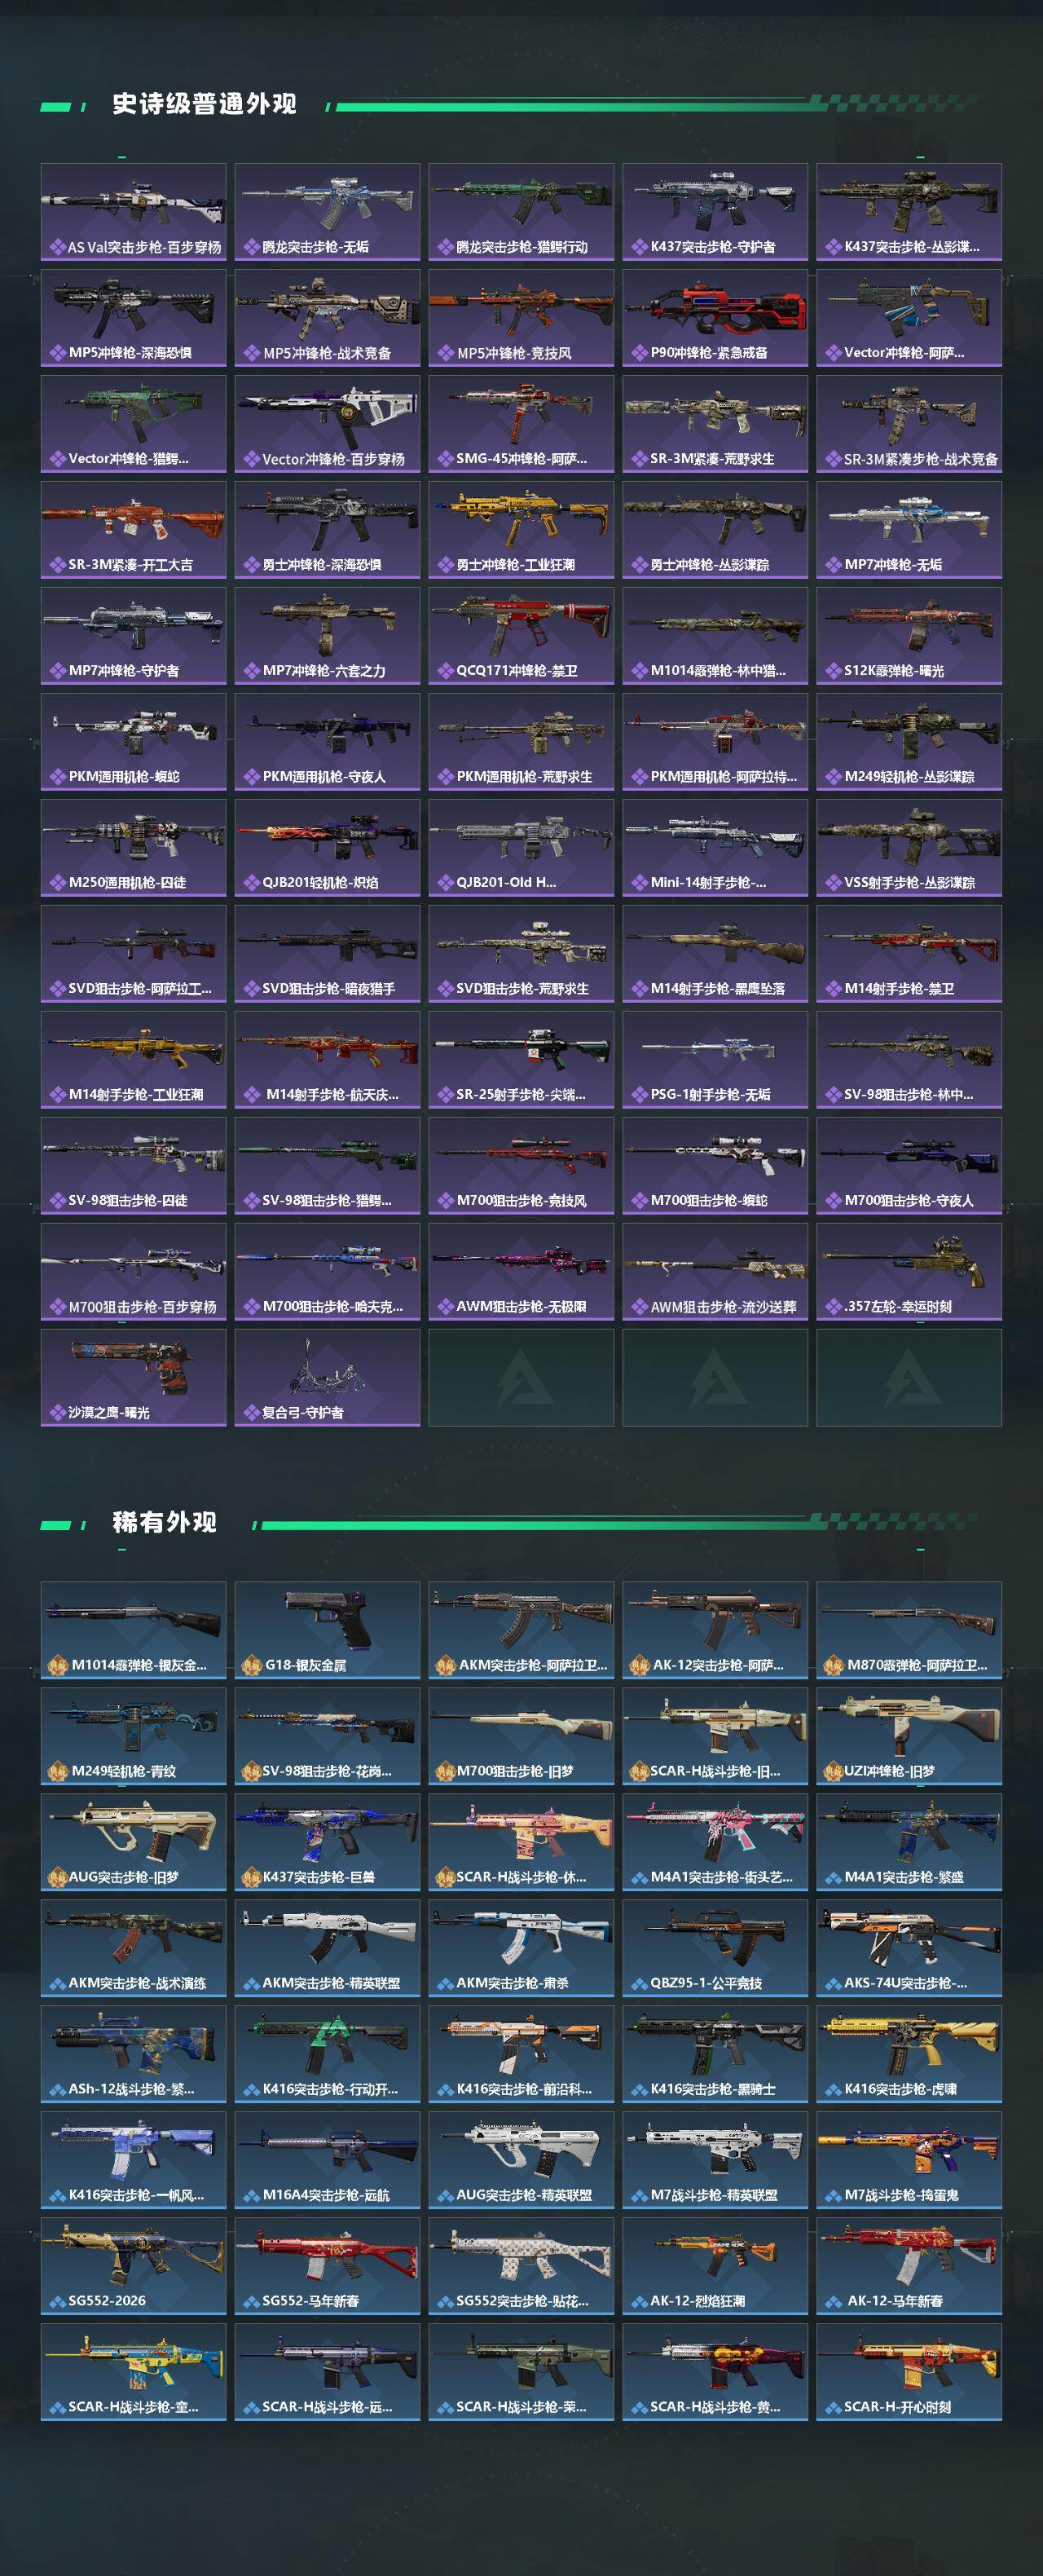Screen dimensions: 1043x2576
Task: Choose the 复合弓-守护者 bow skin
Action: (327, 1378)
